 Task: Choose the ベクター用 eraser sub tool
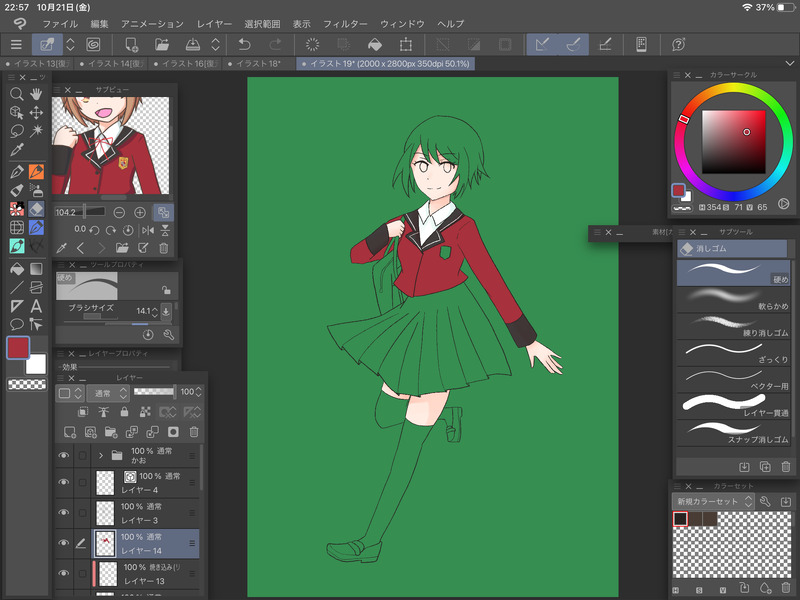[733, 377]
